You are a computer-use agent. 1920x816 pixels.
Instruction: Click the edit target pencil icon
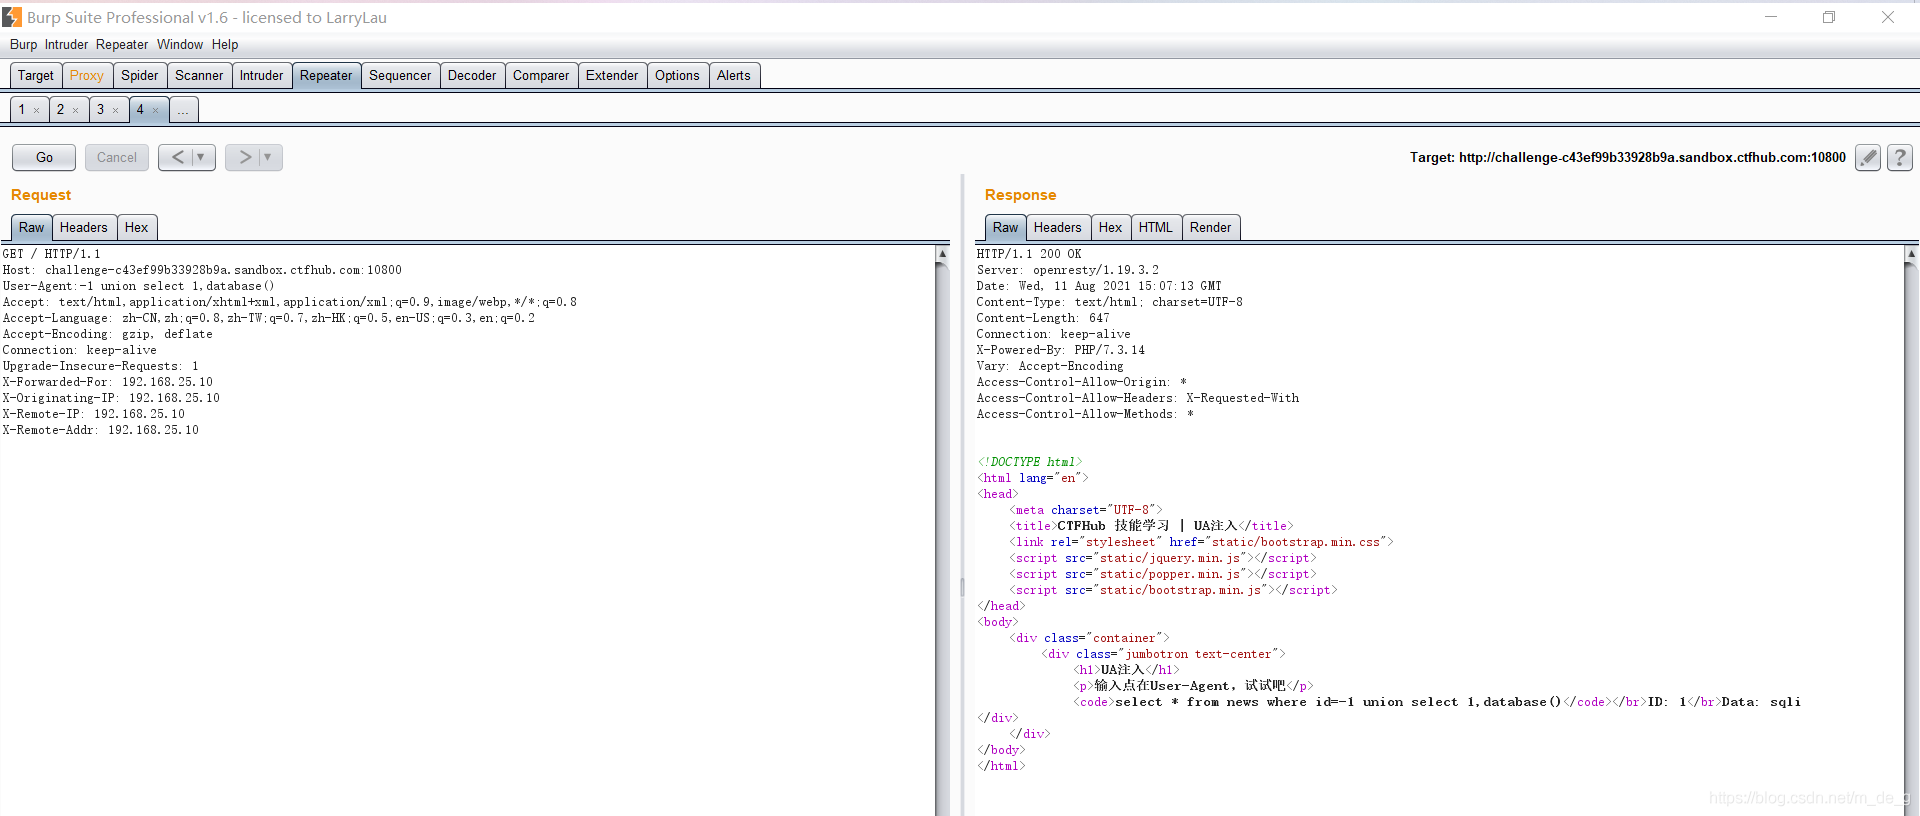(x=1868, y=157)
